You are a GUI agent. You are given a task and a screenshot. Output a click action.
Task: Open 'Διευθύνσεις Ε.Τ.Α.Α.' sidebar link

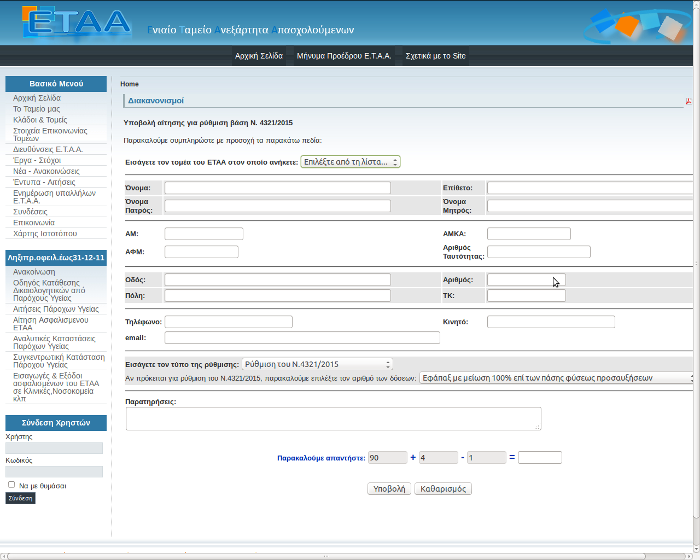point(48,149)
